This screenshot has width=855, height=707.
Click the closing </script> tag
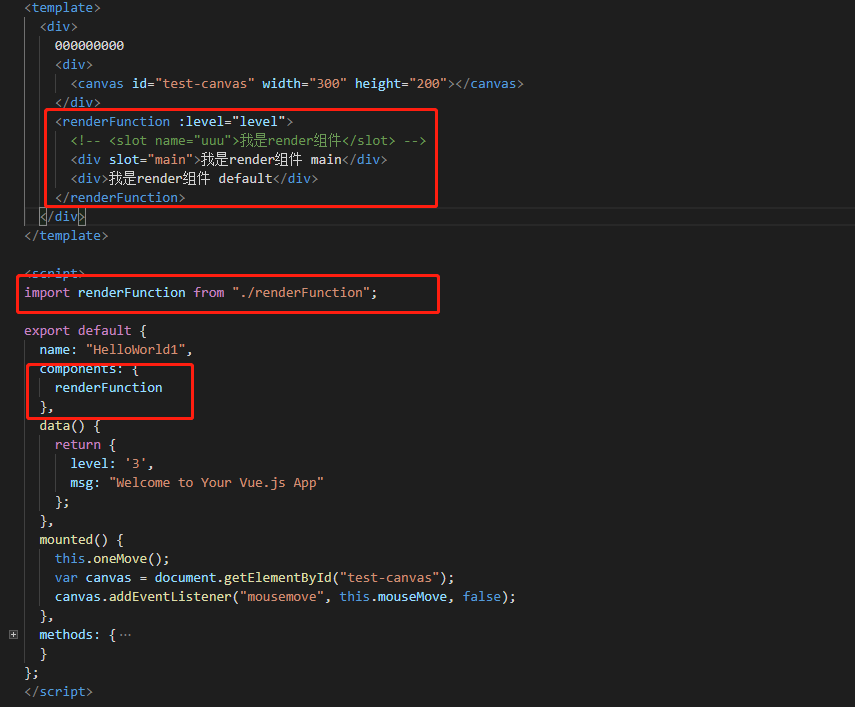coord(59,692)
